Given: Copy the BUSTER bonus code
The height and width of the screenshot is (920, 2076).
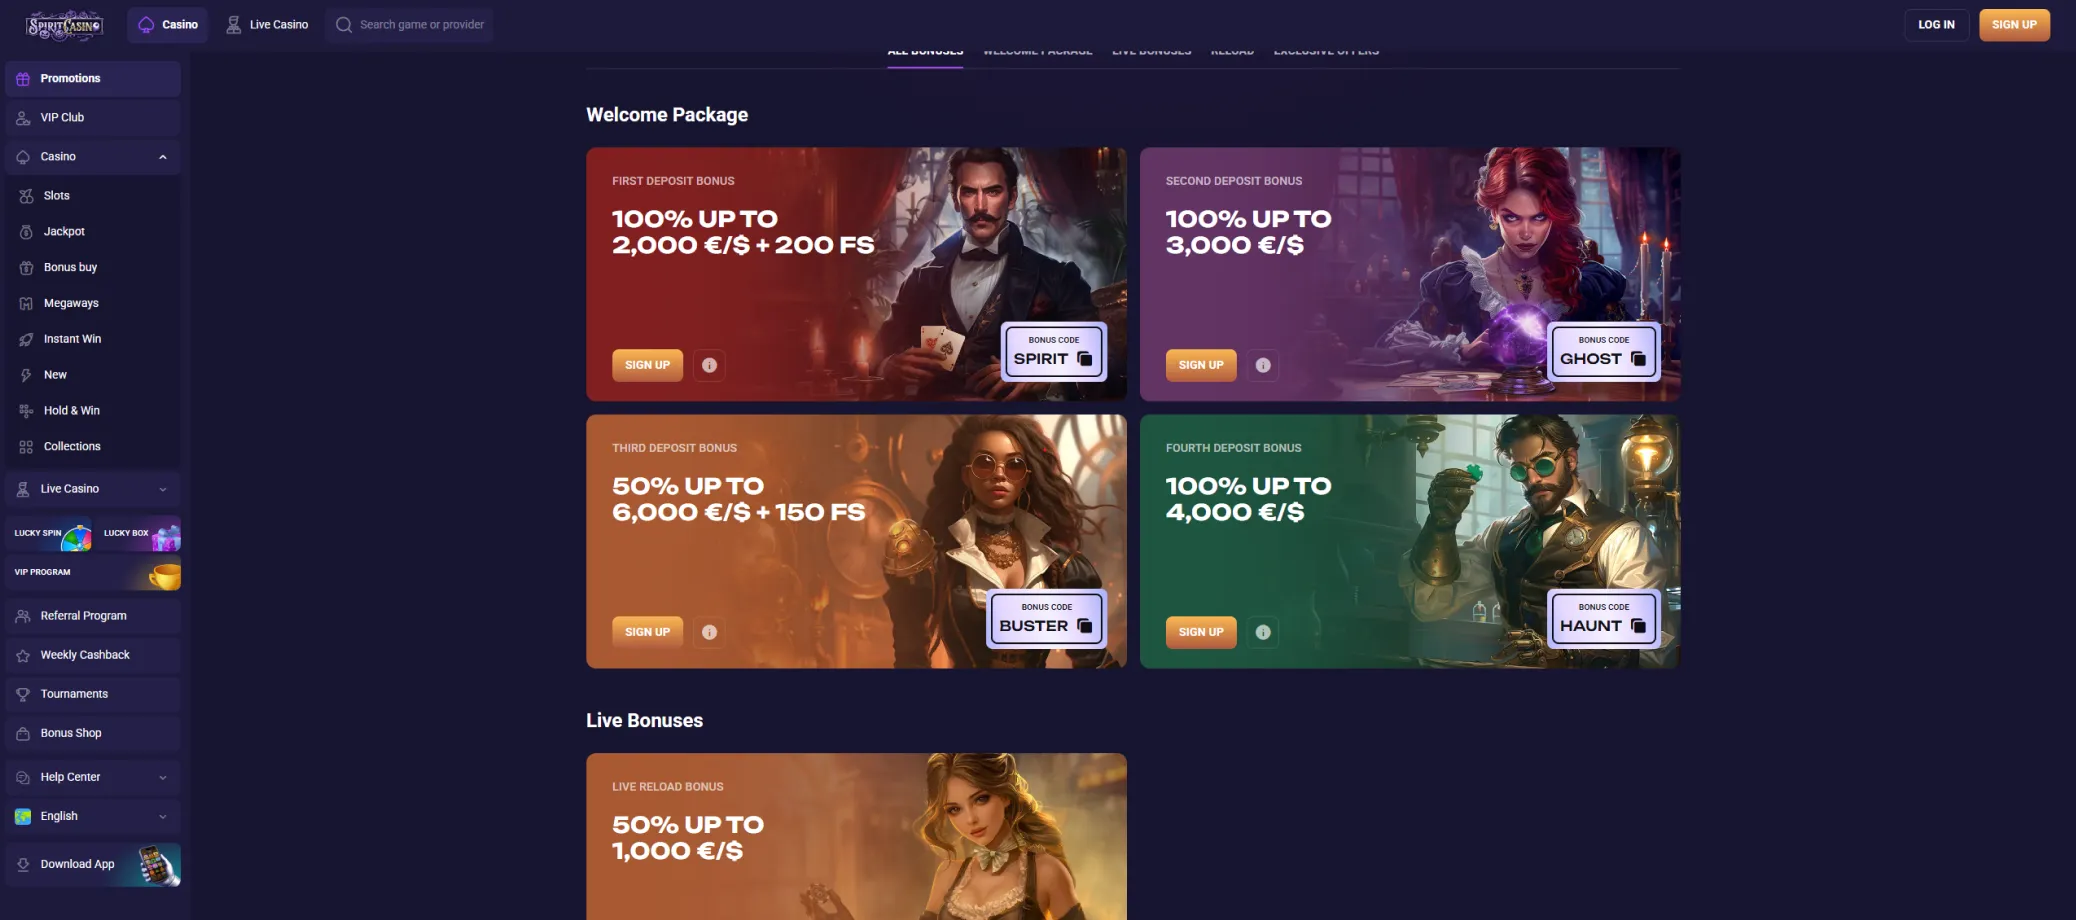Looking at the screenshot, I should tap(1085, 626).
